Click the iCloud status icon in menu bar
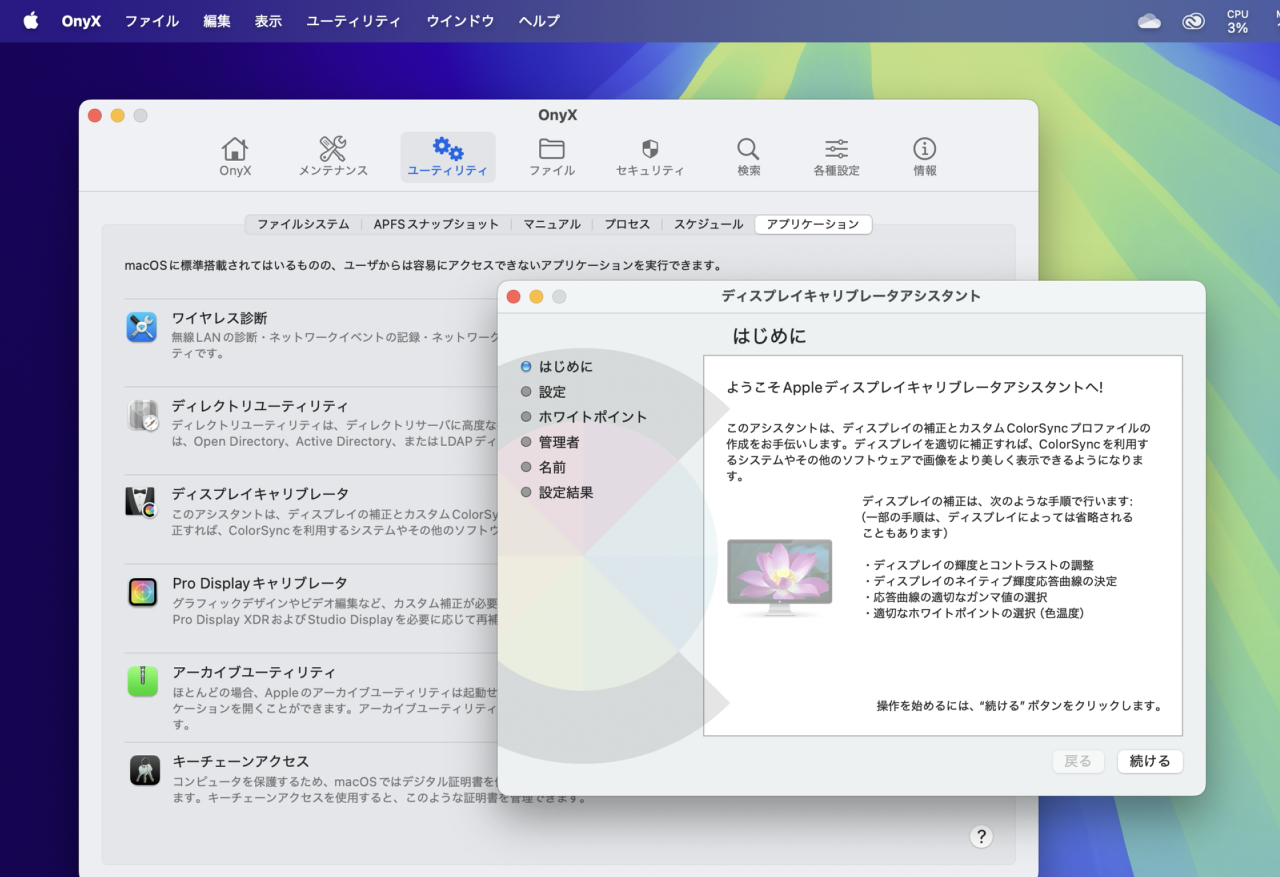This screenshot has width=1280, height=877. (x=1149, y=21)
